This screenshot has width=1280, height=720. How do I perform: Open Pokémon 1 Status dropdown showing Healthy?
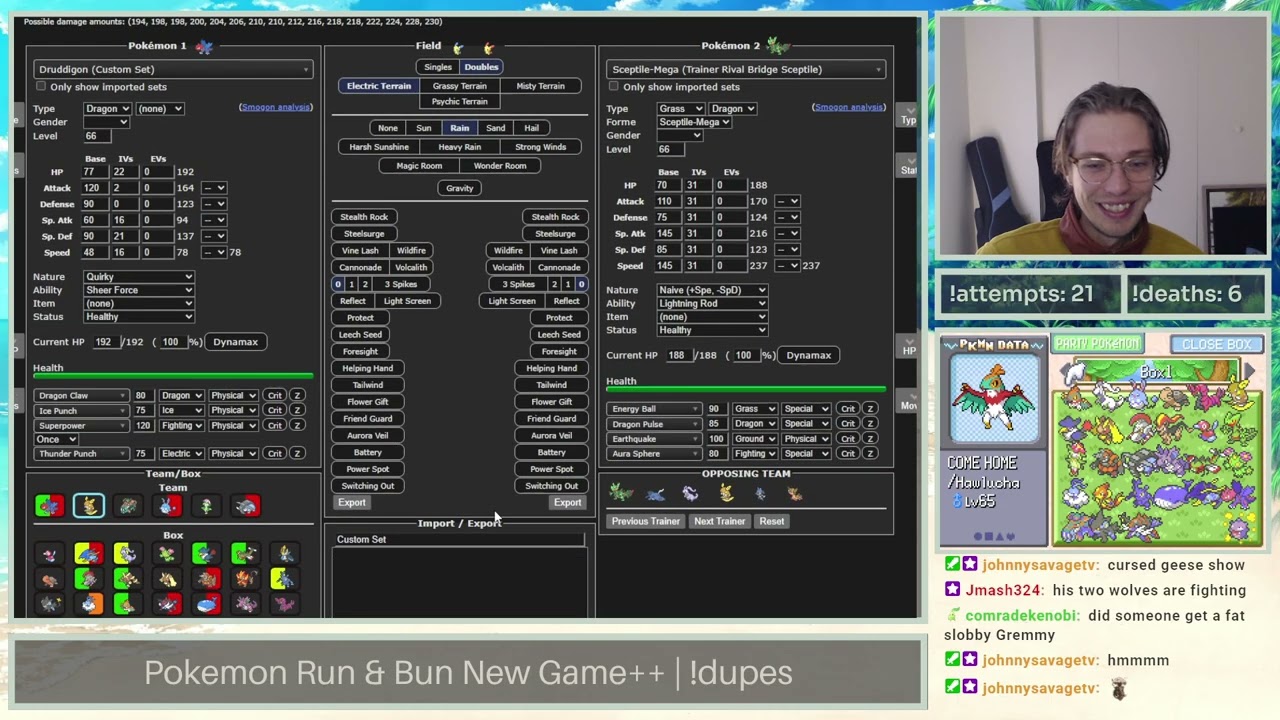(x=139, y=317)
